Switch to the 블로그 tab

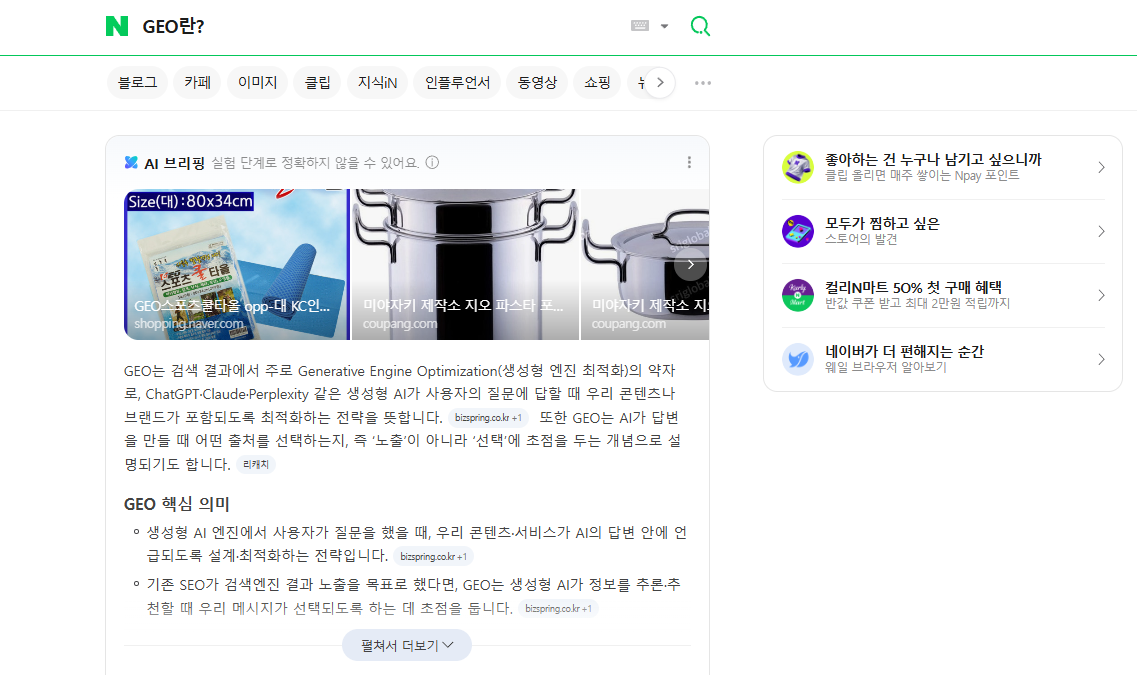coord(137,83)
